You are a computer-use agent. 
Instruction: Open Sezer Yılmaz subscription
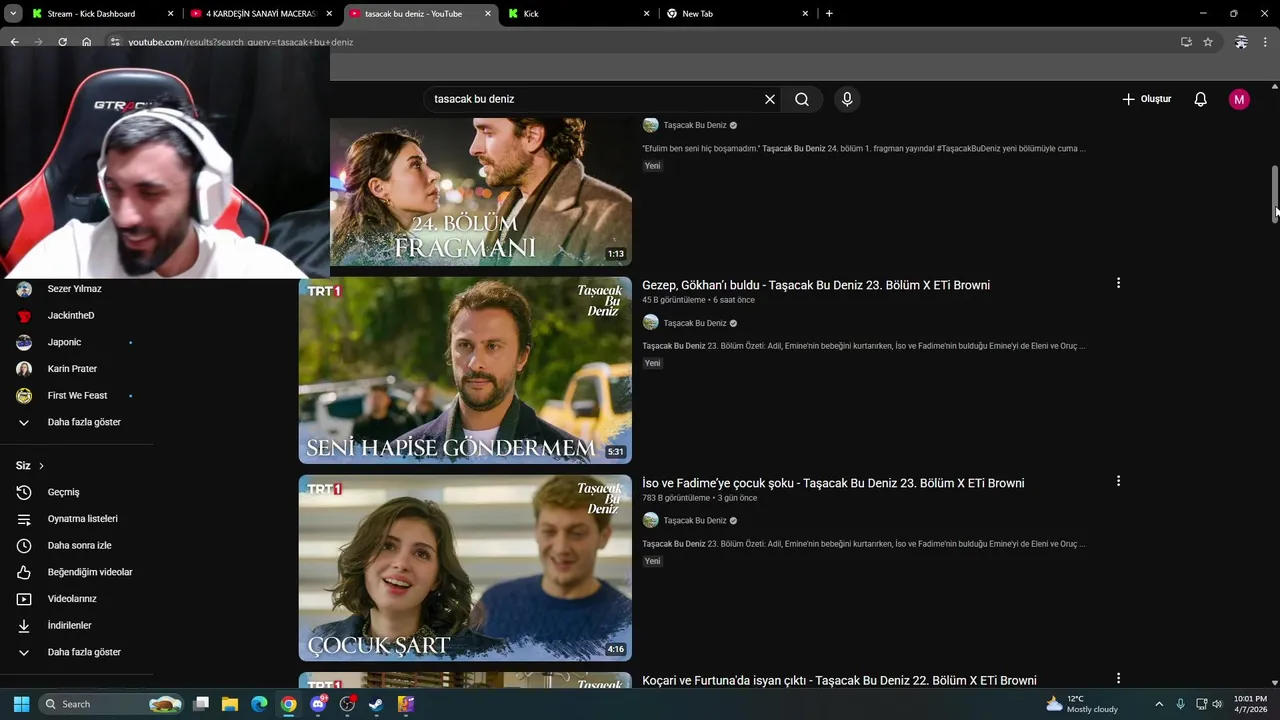click(76, 289)
